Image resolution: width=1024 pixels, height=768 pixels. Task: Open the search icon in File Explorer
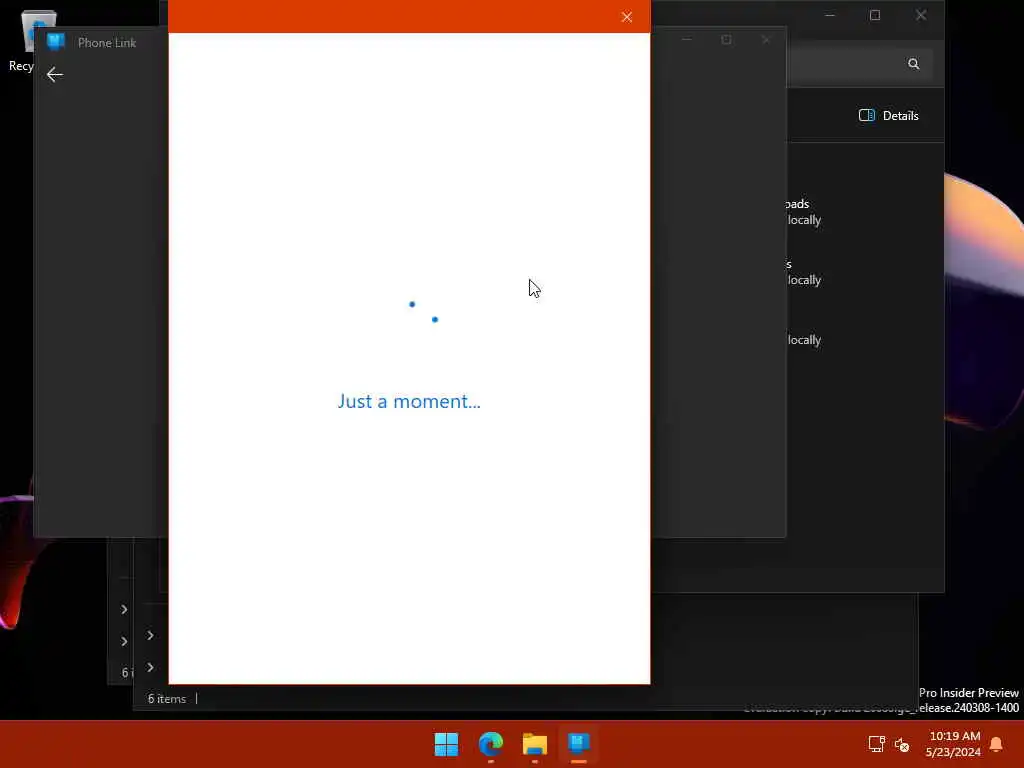tap(913, 63)
